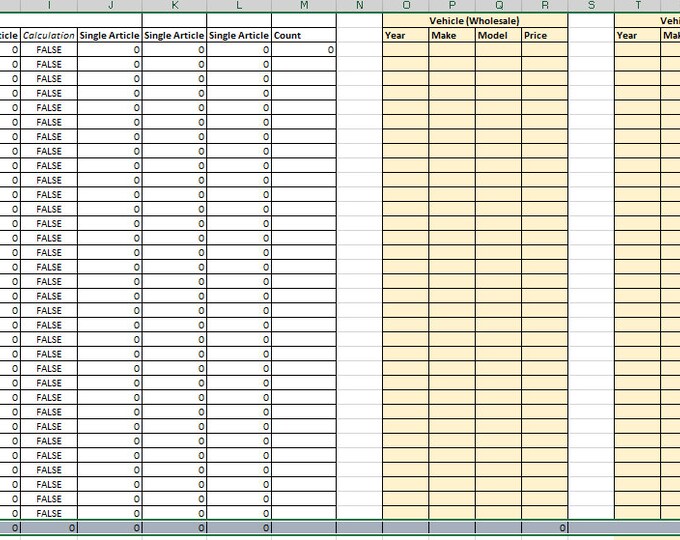Image resolution: width=680 pixels, height=540 pixels.
Task: Select column K header
Action: pos(174,5)
